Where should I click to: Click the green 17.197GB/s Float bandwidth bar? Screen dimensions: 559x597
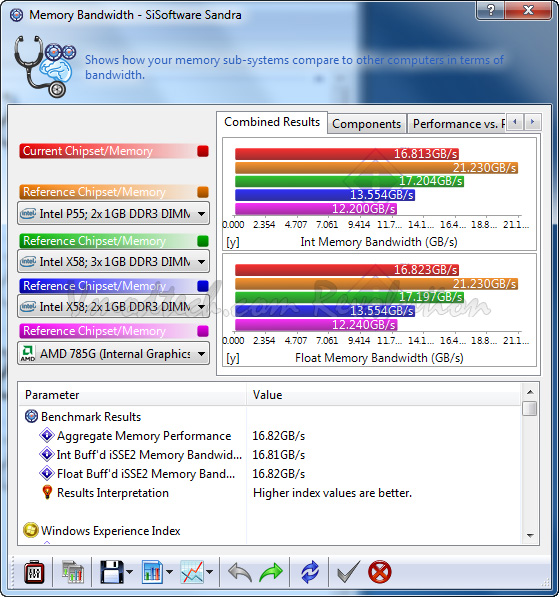349,297
